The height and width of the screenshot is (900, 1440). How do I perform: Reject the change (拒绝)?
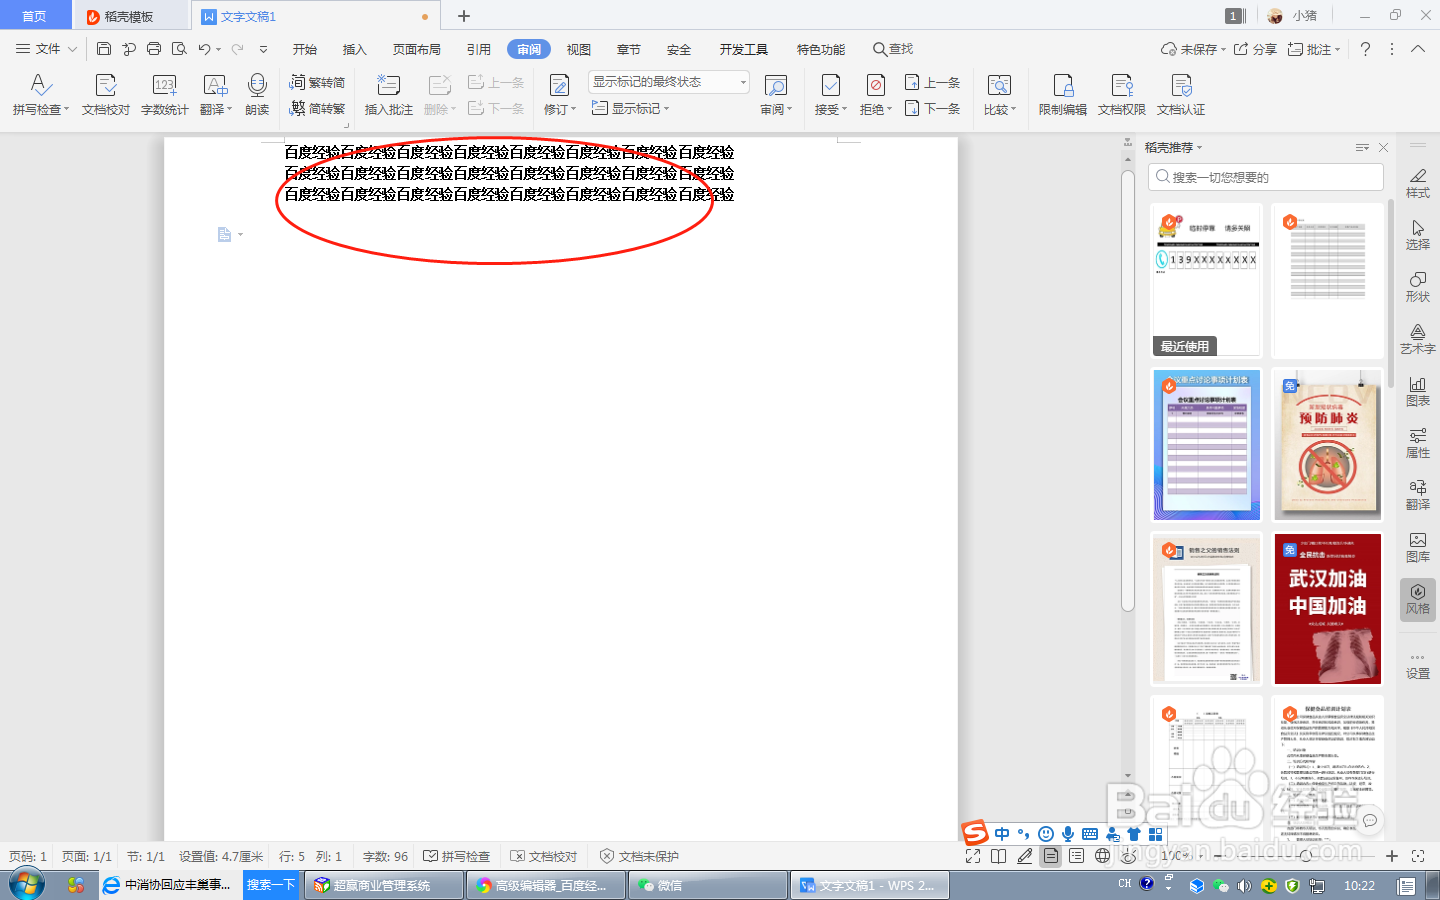coord(876,95)
